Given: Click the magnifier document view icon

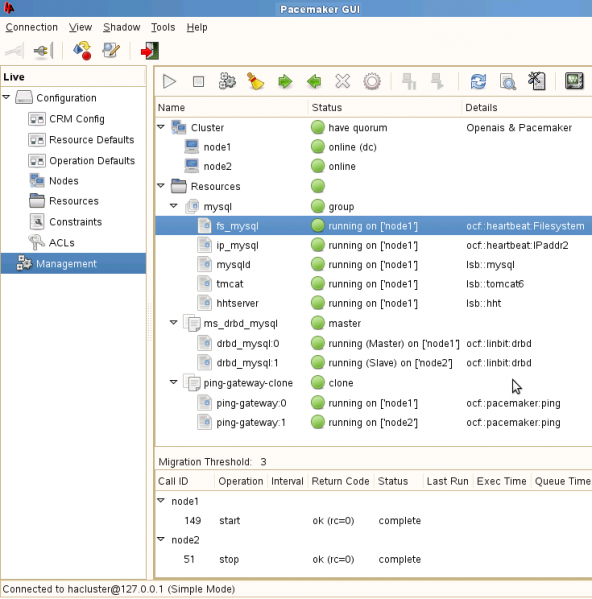Looking at the screenshot, I should tap(508, 81).
